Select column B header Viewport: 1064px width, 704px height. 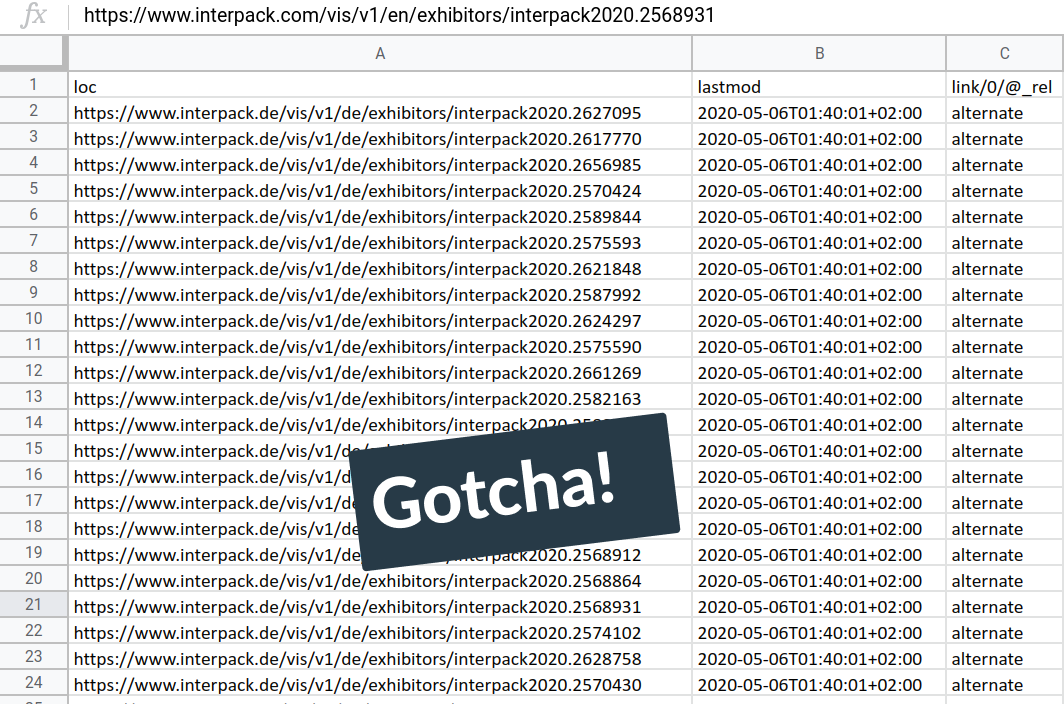pos(819,54)
